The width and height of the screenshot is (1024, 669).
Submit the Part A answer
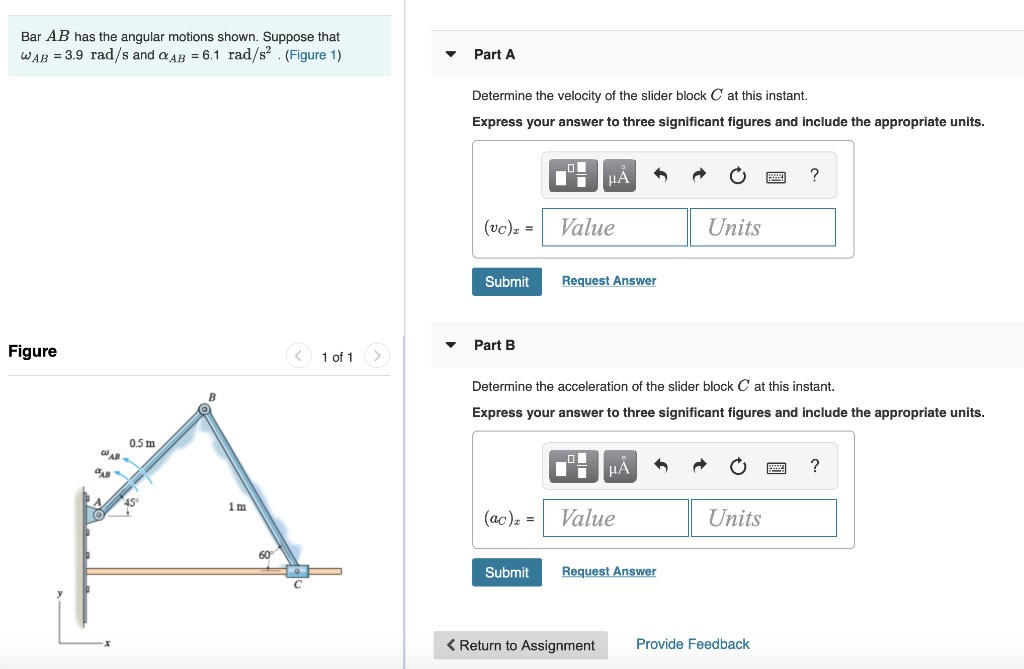click(x=506, y=281)
